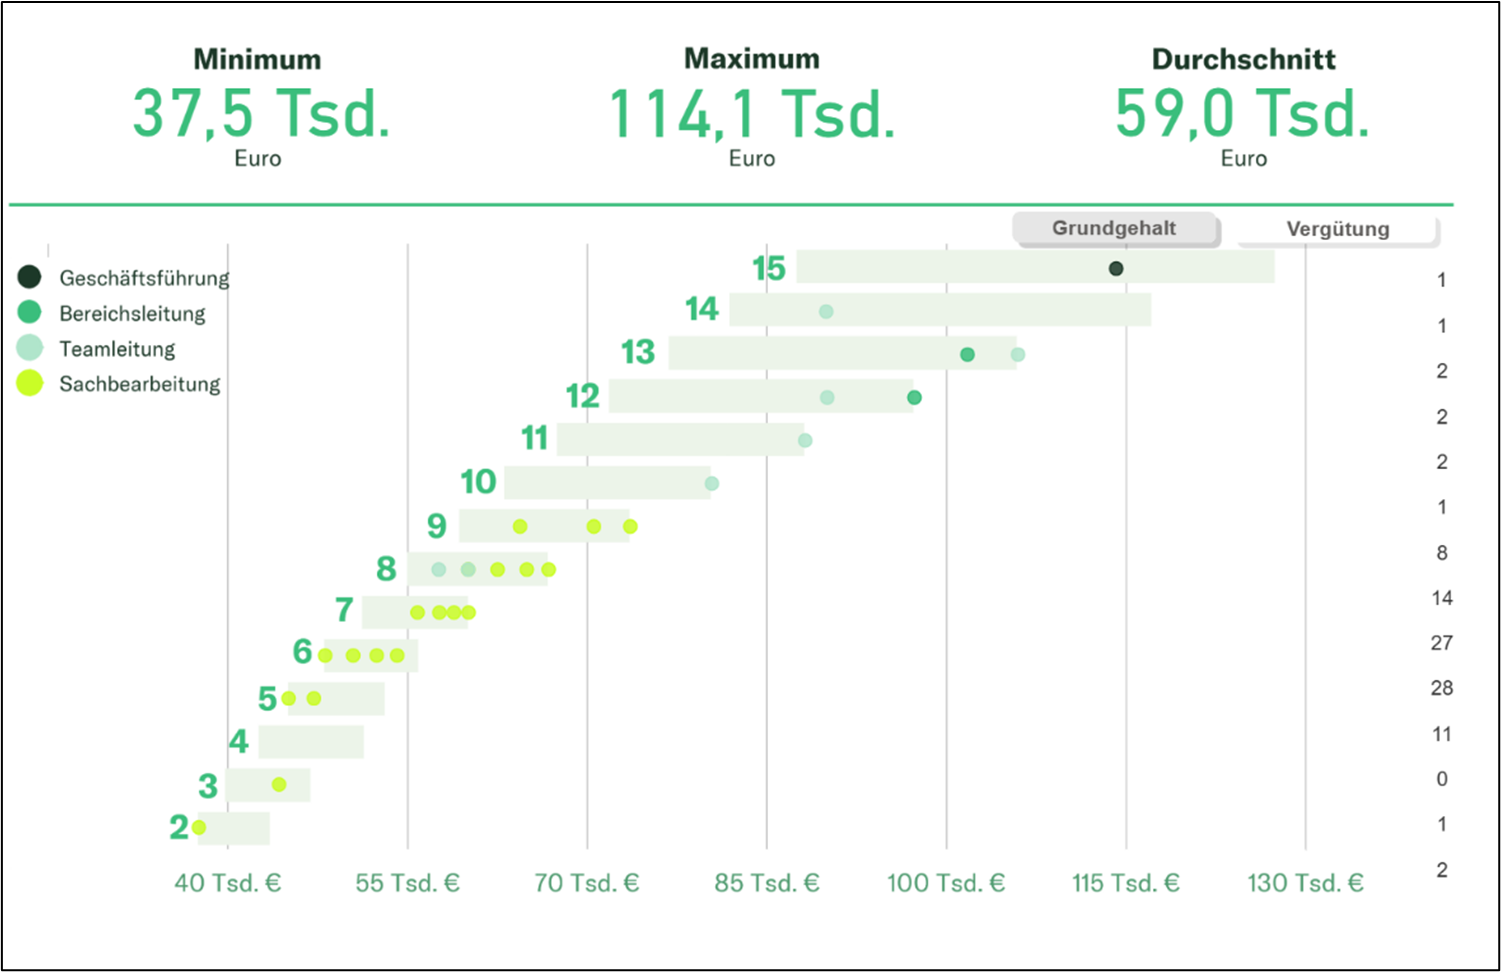Viewport: 1501px width, 972px height.
Task: Switch to the Grundgehalt tab
Action: pyautogui.click(x=1114, y=228)
